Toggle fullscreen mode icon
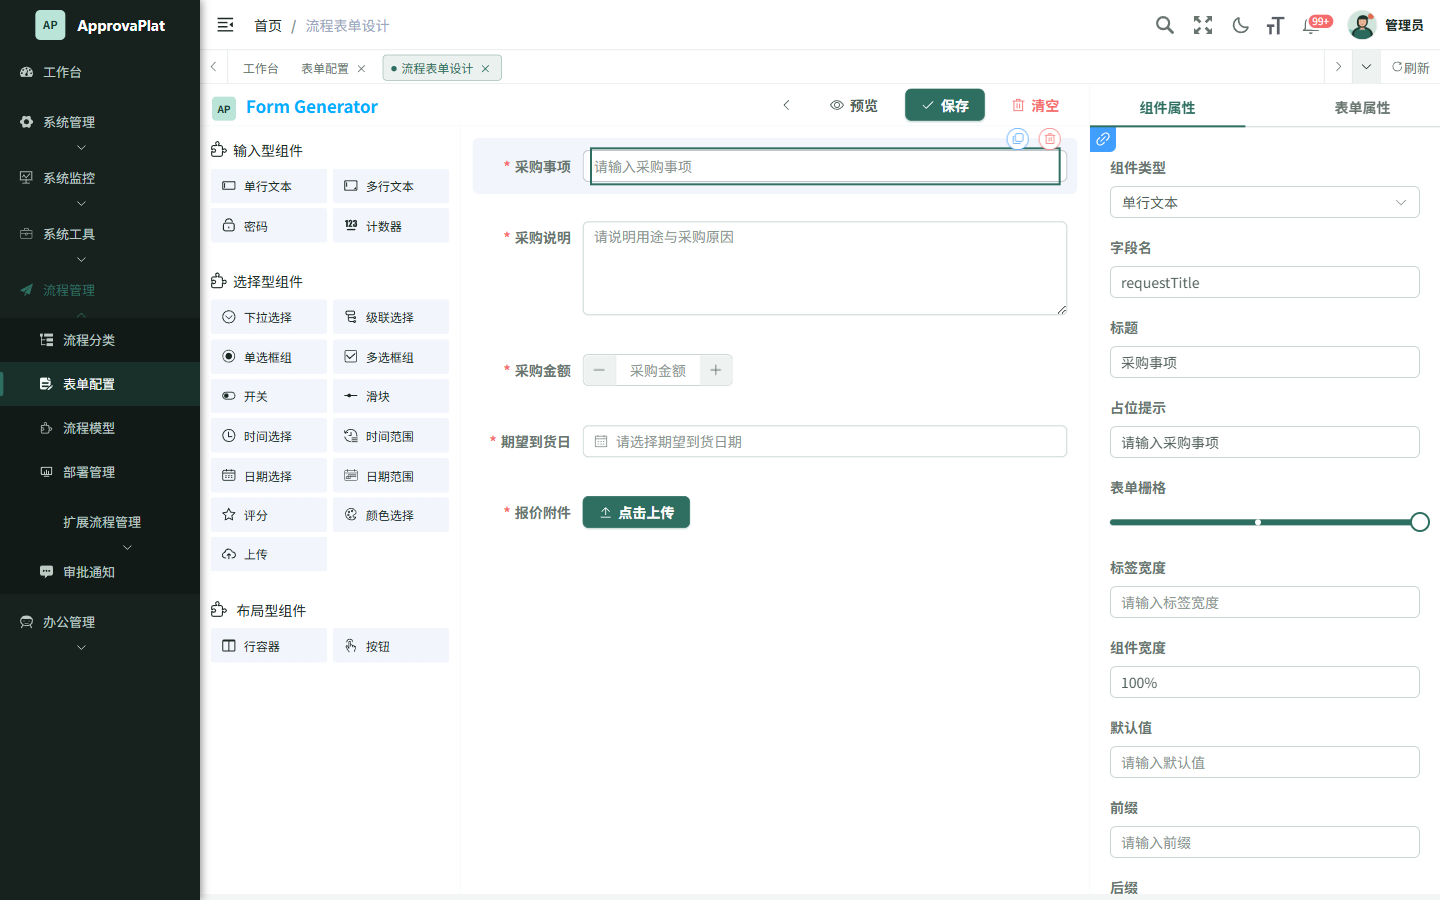The height and width of the screenshot is (900, 1440). [x=1203, y=25]
